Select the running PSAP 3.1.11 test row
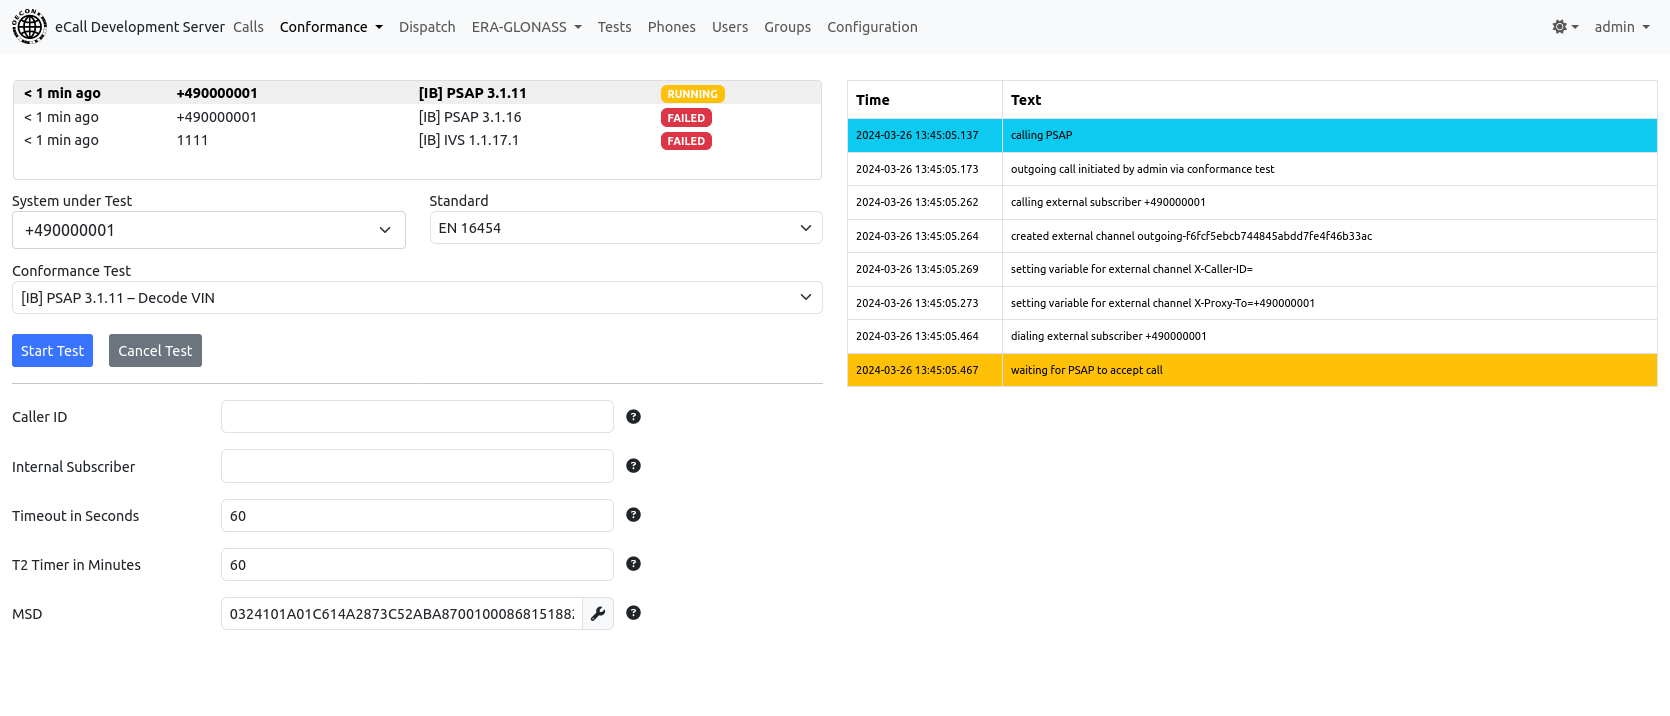1670x716 pixels. click(x=416, y=93)
